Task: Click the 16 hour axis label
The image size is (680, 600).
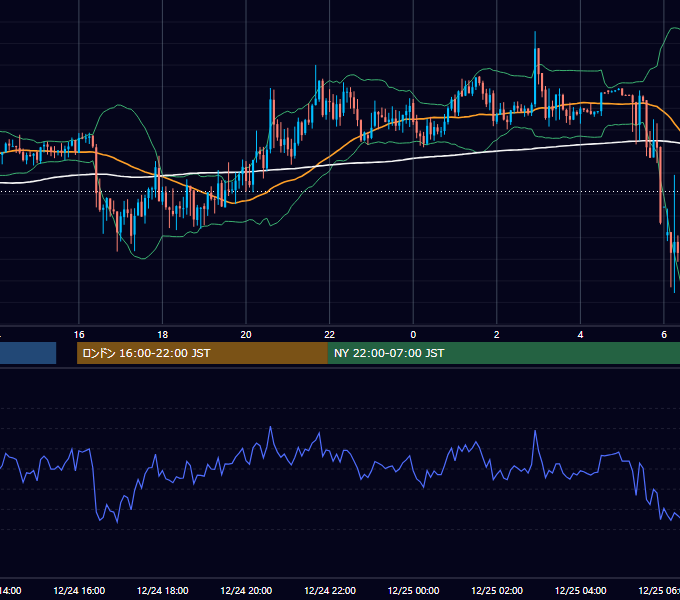Action: click(79, 335)
